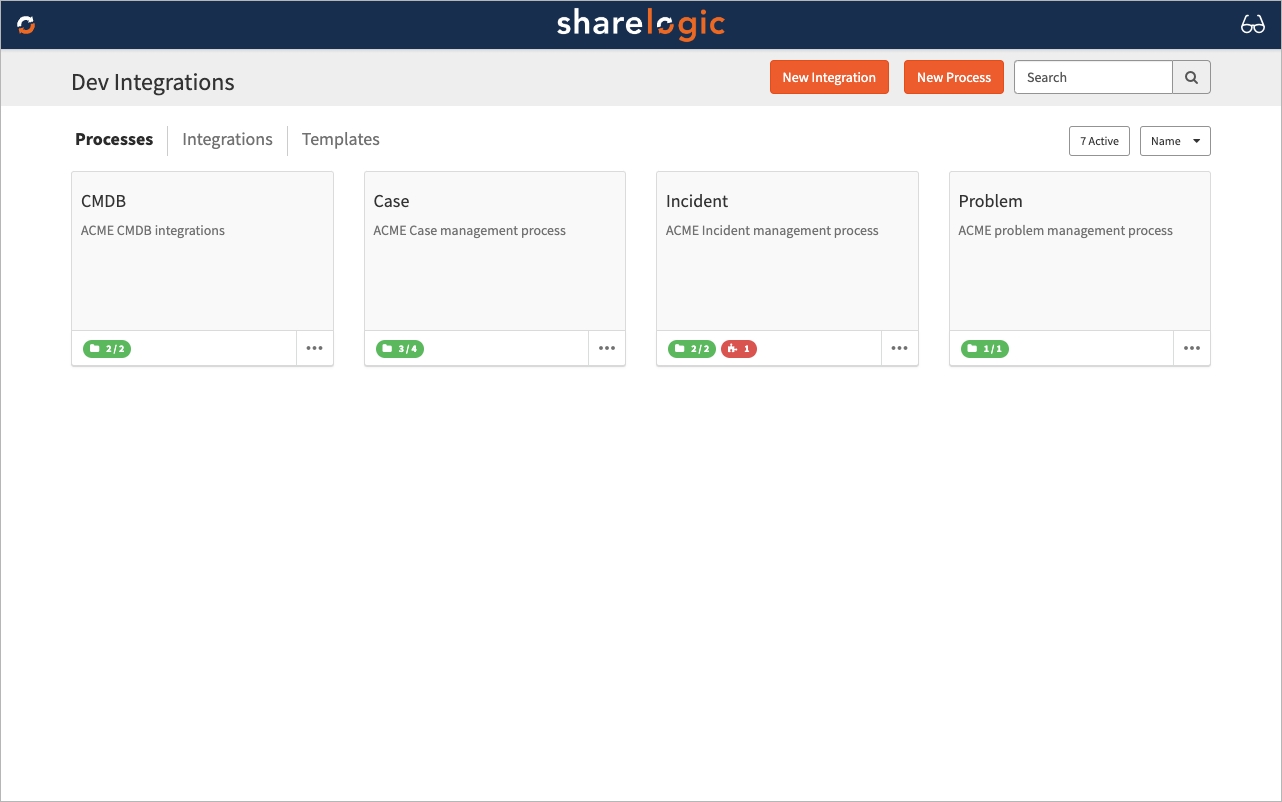Click the green 1/1 badge on Problem

pyautogui.click(x=985, y=349)
